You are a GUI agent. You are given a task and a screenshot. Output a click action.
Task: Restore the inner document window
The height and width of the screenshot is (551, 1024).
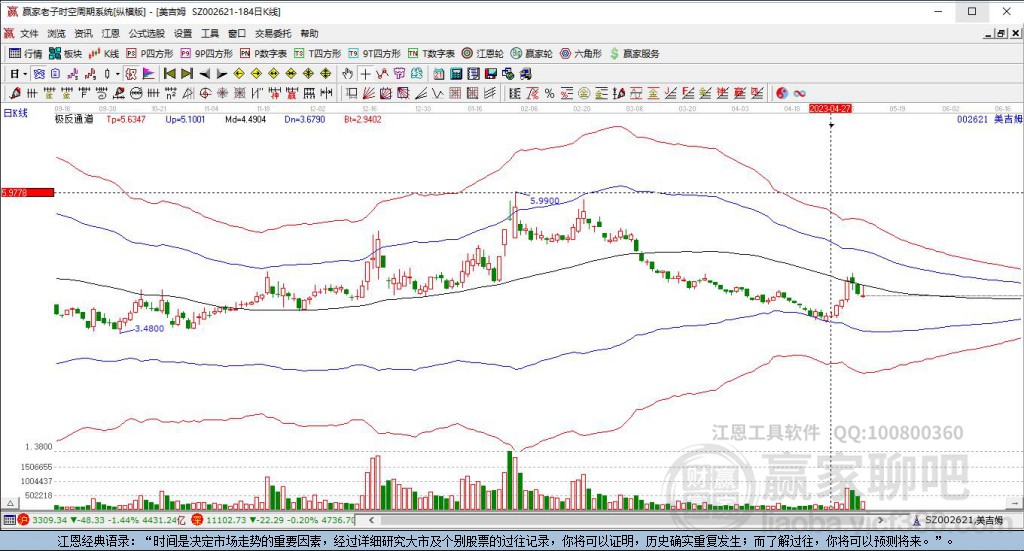[x=1000, y=33]
